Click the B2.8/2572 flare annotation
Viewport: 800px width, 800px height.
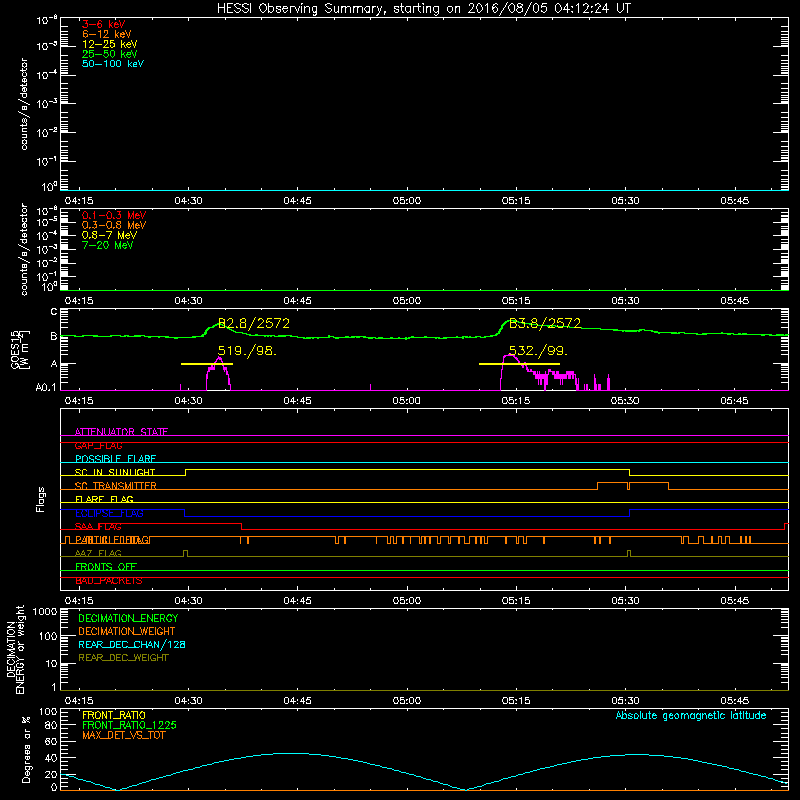[254, 323]
